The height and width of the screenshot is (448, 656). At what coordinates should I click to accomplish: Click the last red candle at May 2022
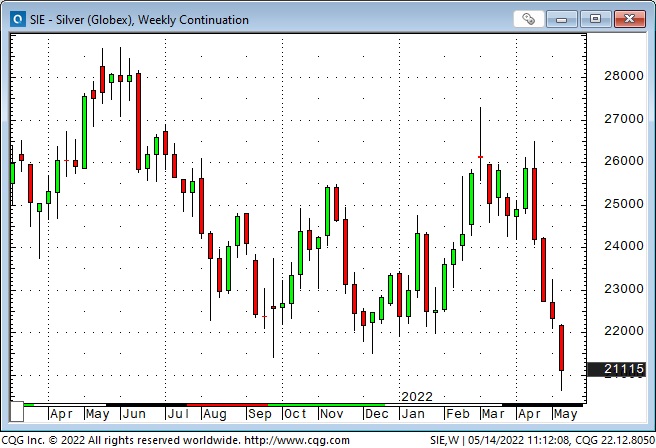561,348
